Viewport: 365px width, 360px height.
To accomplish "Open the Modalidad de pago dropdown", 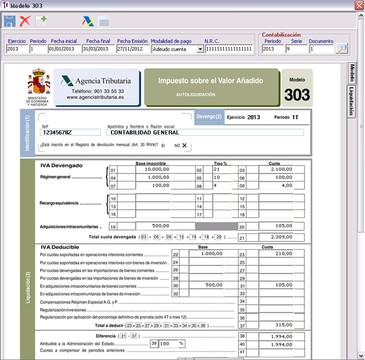I will (200, 49).
